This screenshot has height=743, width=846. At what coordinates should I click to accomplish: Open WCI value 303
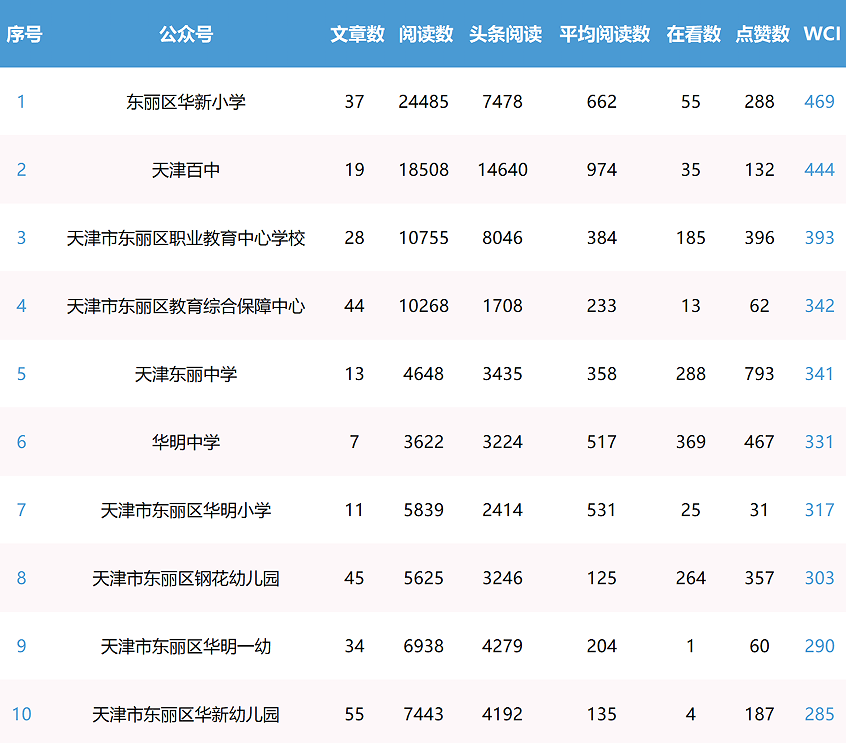[819, 578]
